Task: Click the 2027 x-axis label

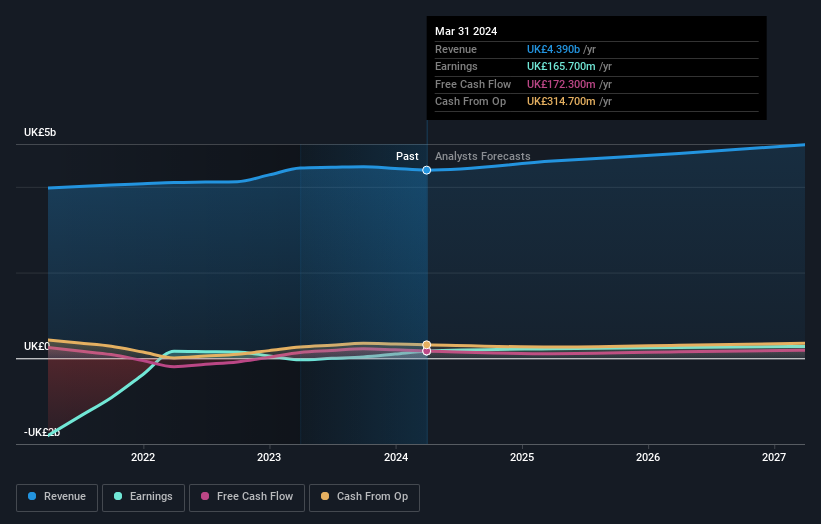Action: pyautogui.click(x=774, y=457)
